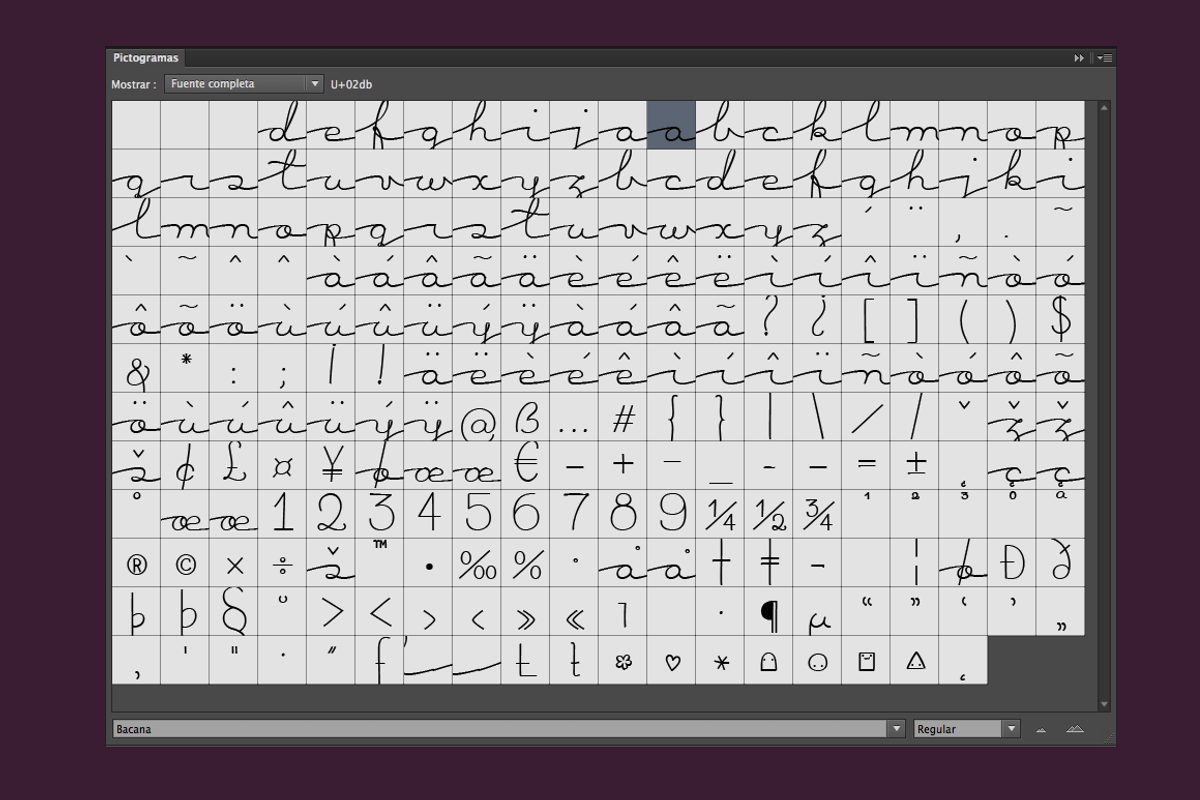Select the ? question mark glyph
Image resolution: width=1200 pixels, height=800 pixels.
tap(769, 320)
